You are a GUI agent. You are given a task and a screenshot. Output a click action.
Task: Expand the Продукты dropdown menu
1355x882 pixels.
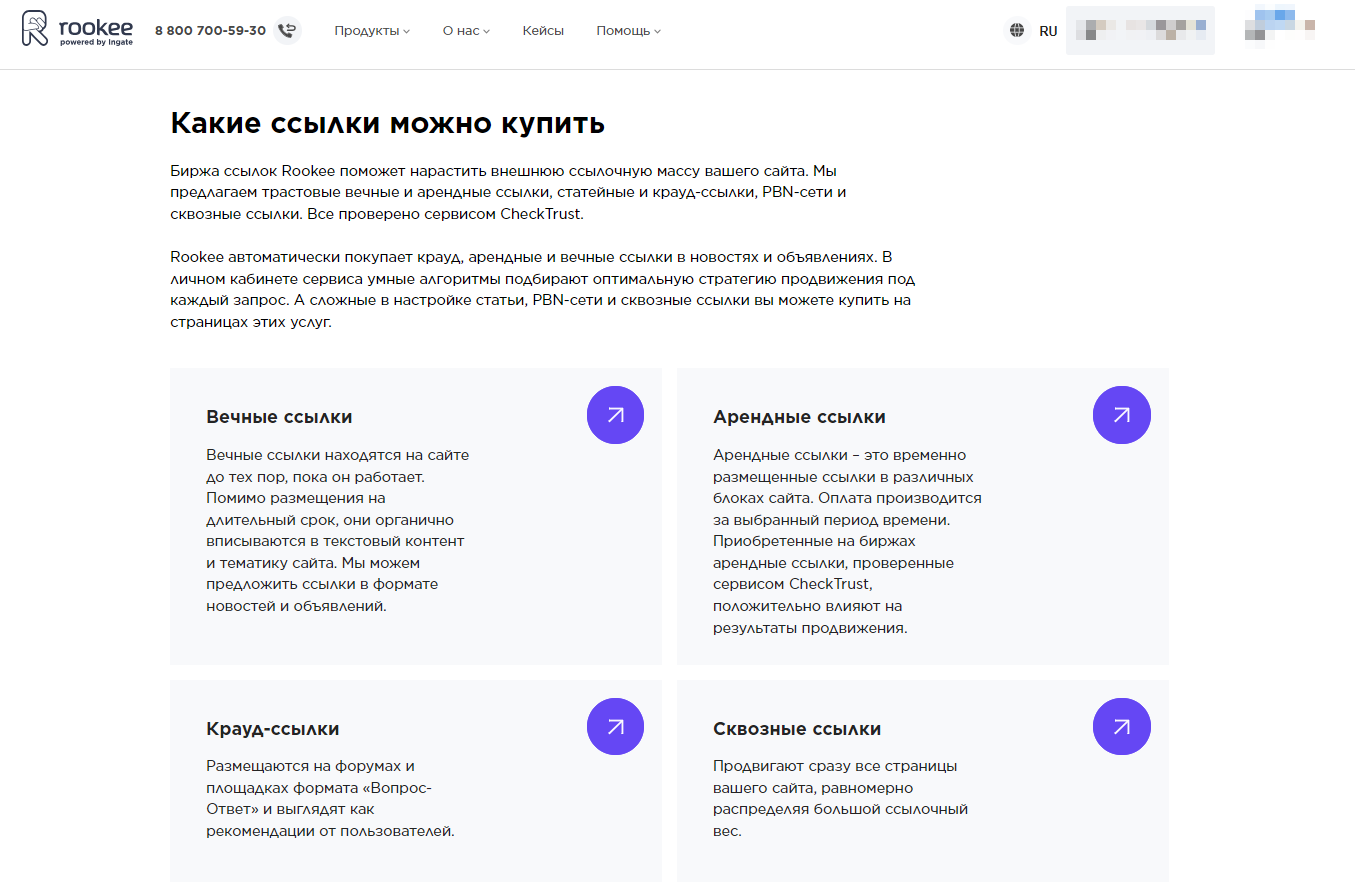point(372,31)
